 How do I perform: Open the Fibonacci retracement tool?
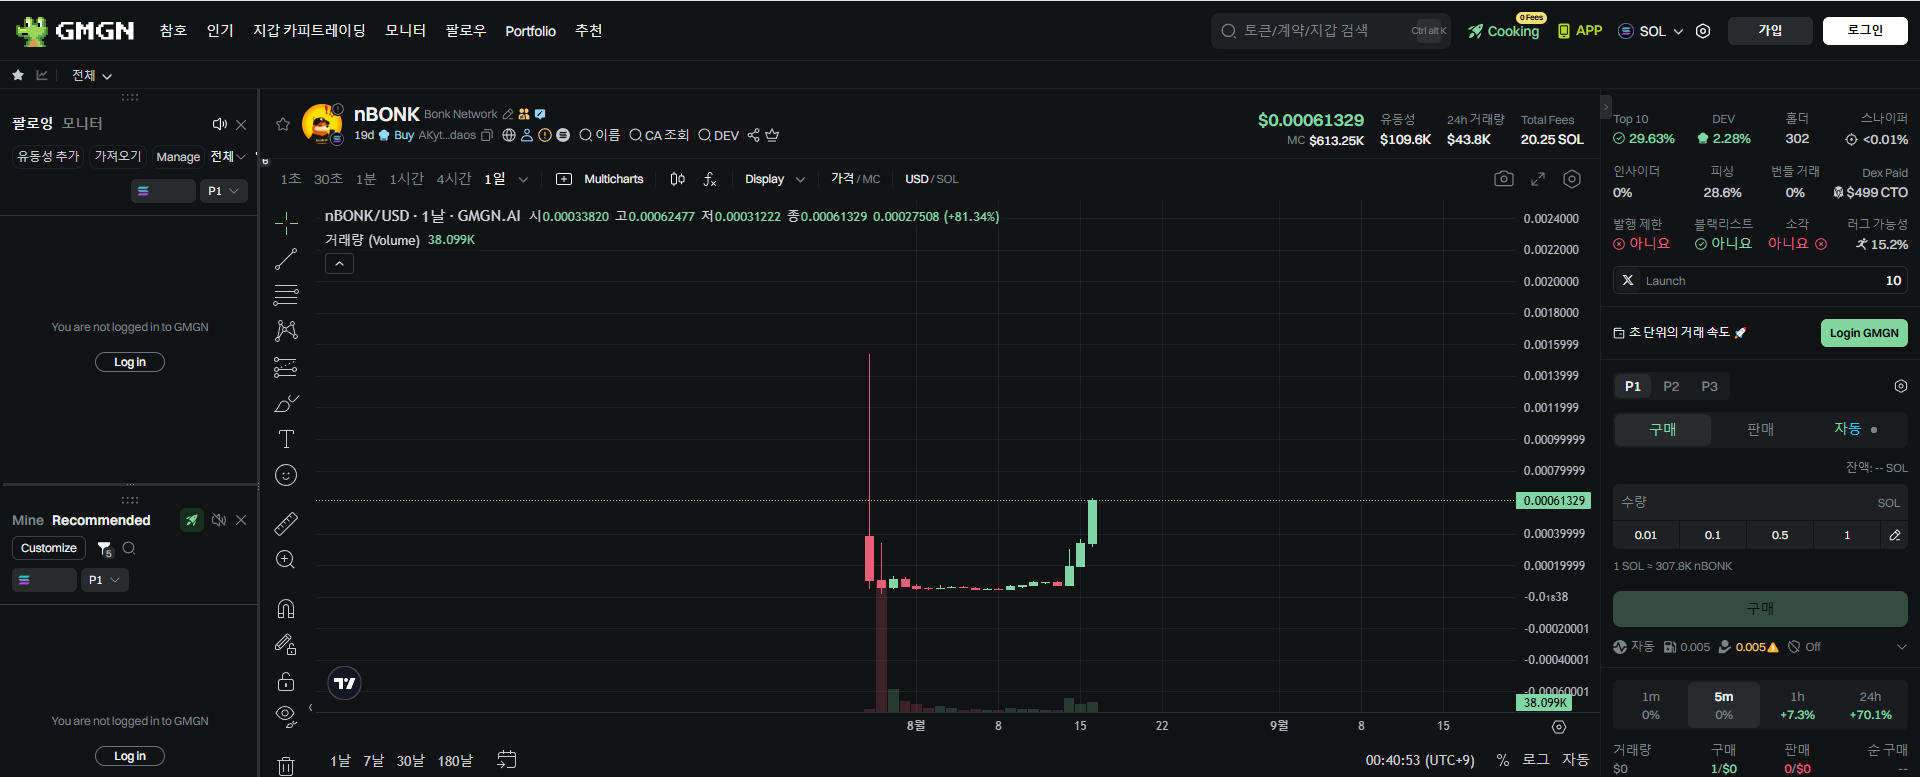(286, 295)
